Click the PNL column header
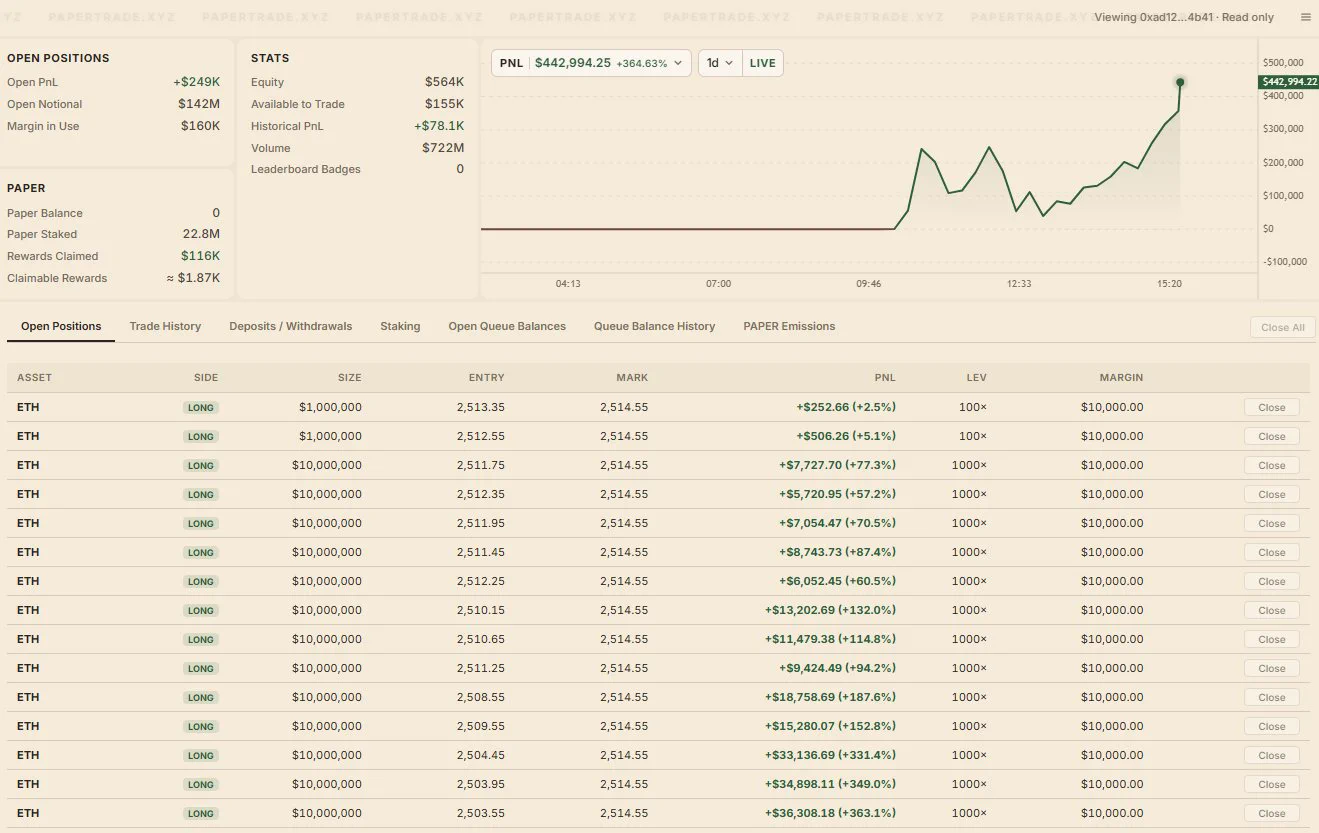 point(884,378)
